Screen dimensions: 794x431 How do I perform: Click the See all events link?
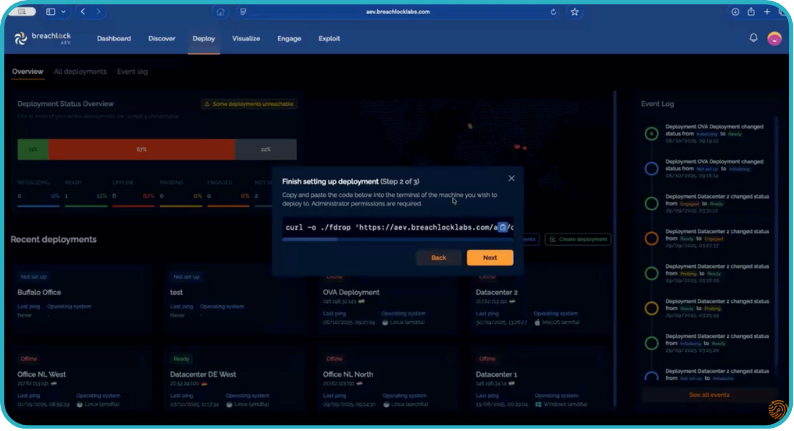(709, 395)
